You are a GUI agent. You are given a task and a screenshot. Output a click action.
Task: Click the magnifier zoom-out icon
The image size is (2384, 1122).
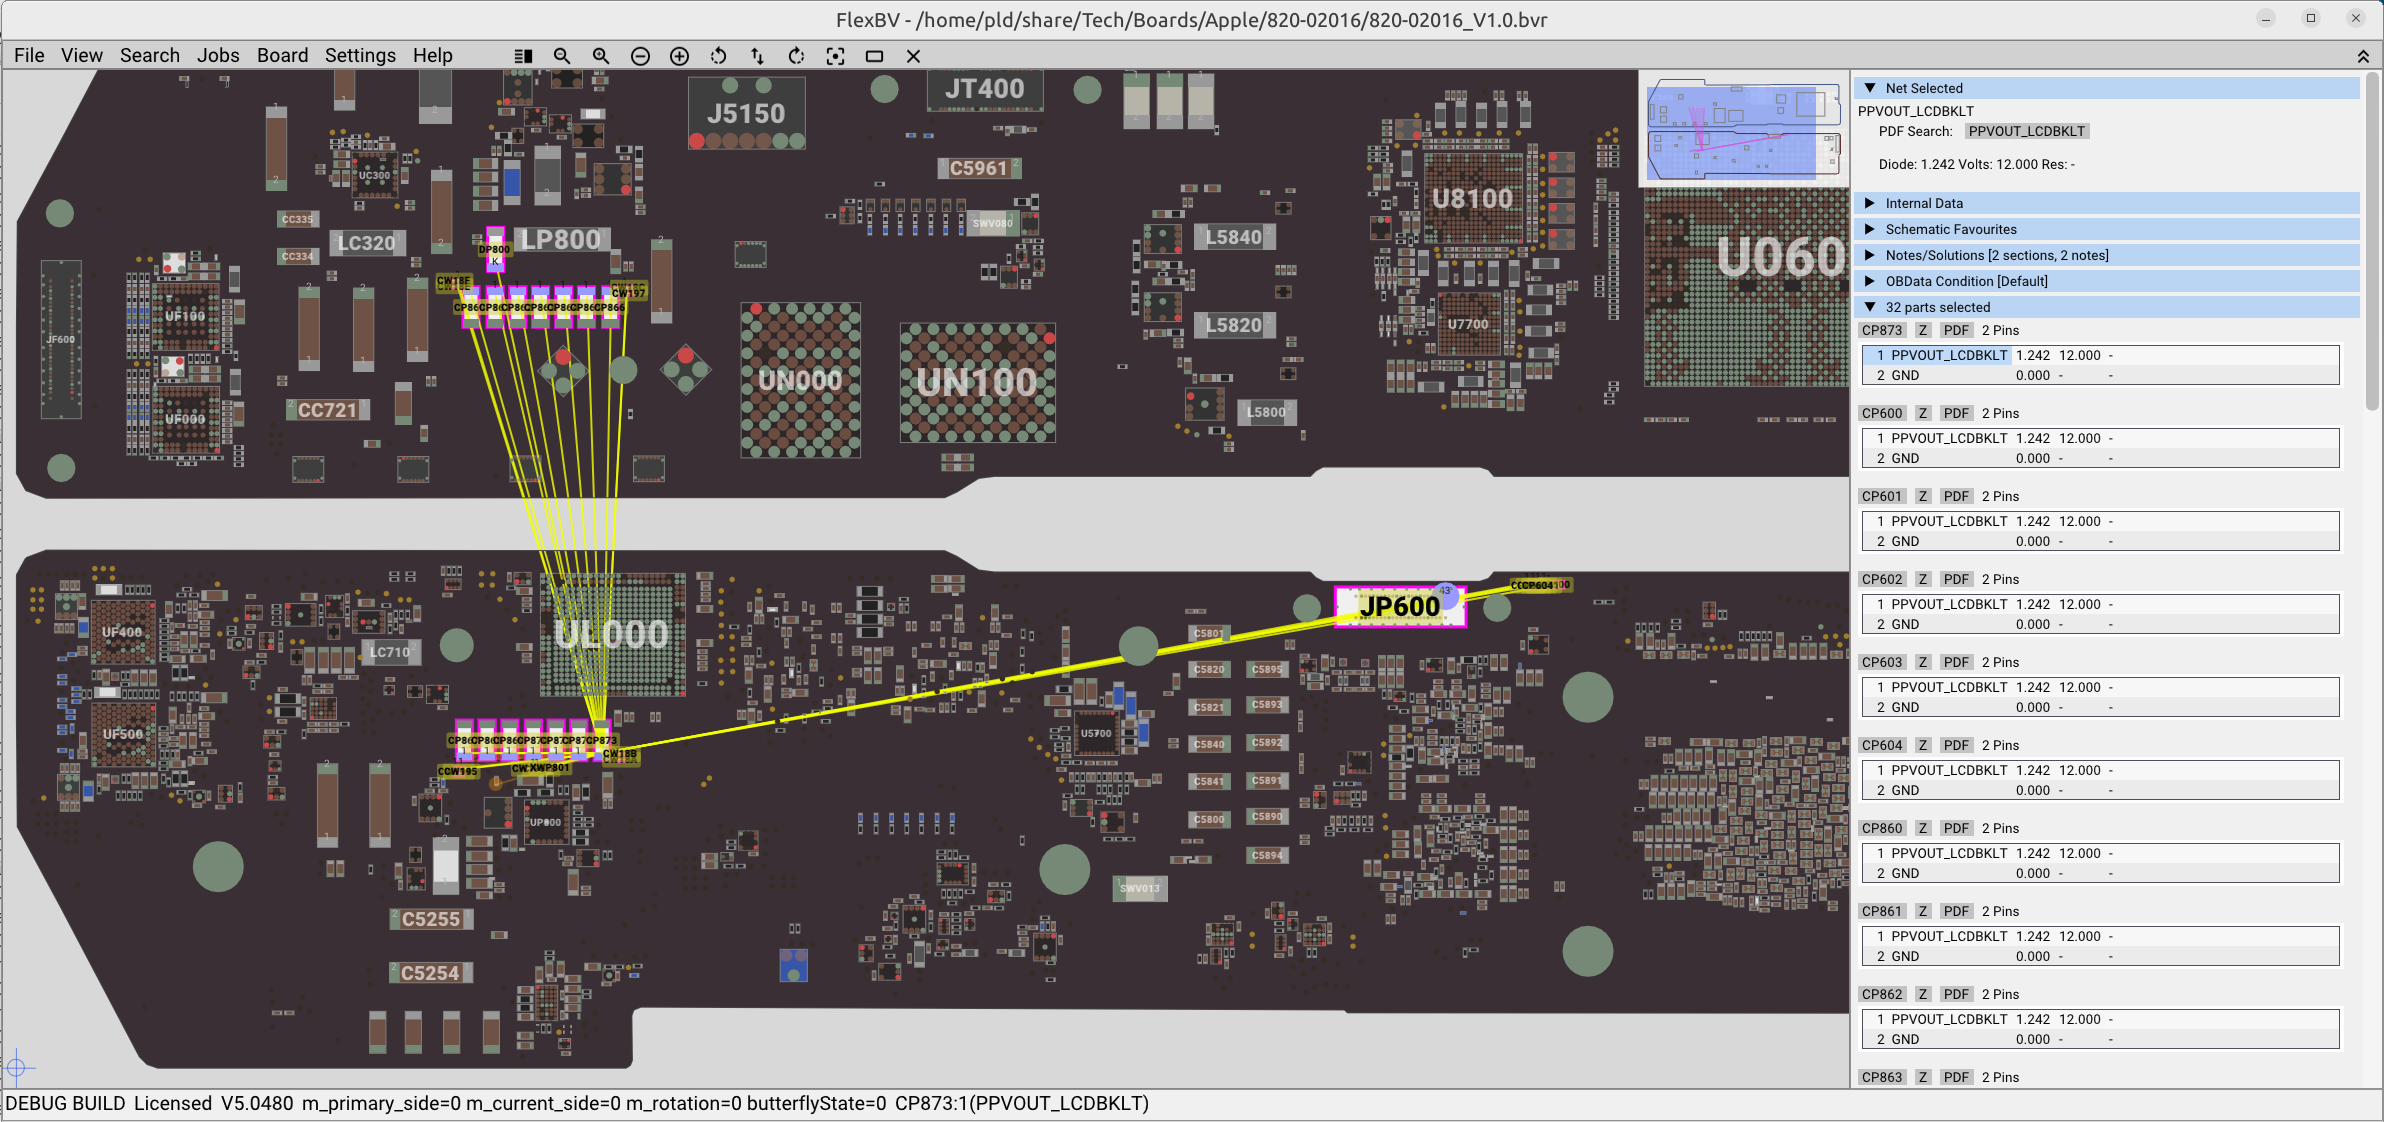click(562, 56)
